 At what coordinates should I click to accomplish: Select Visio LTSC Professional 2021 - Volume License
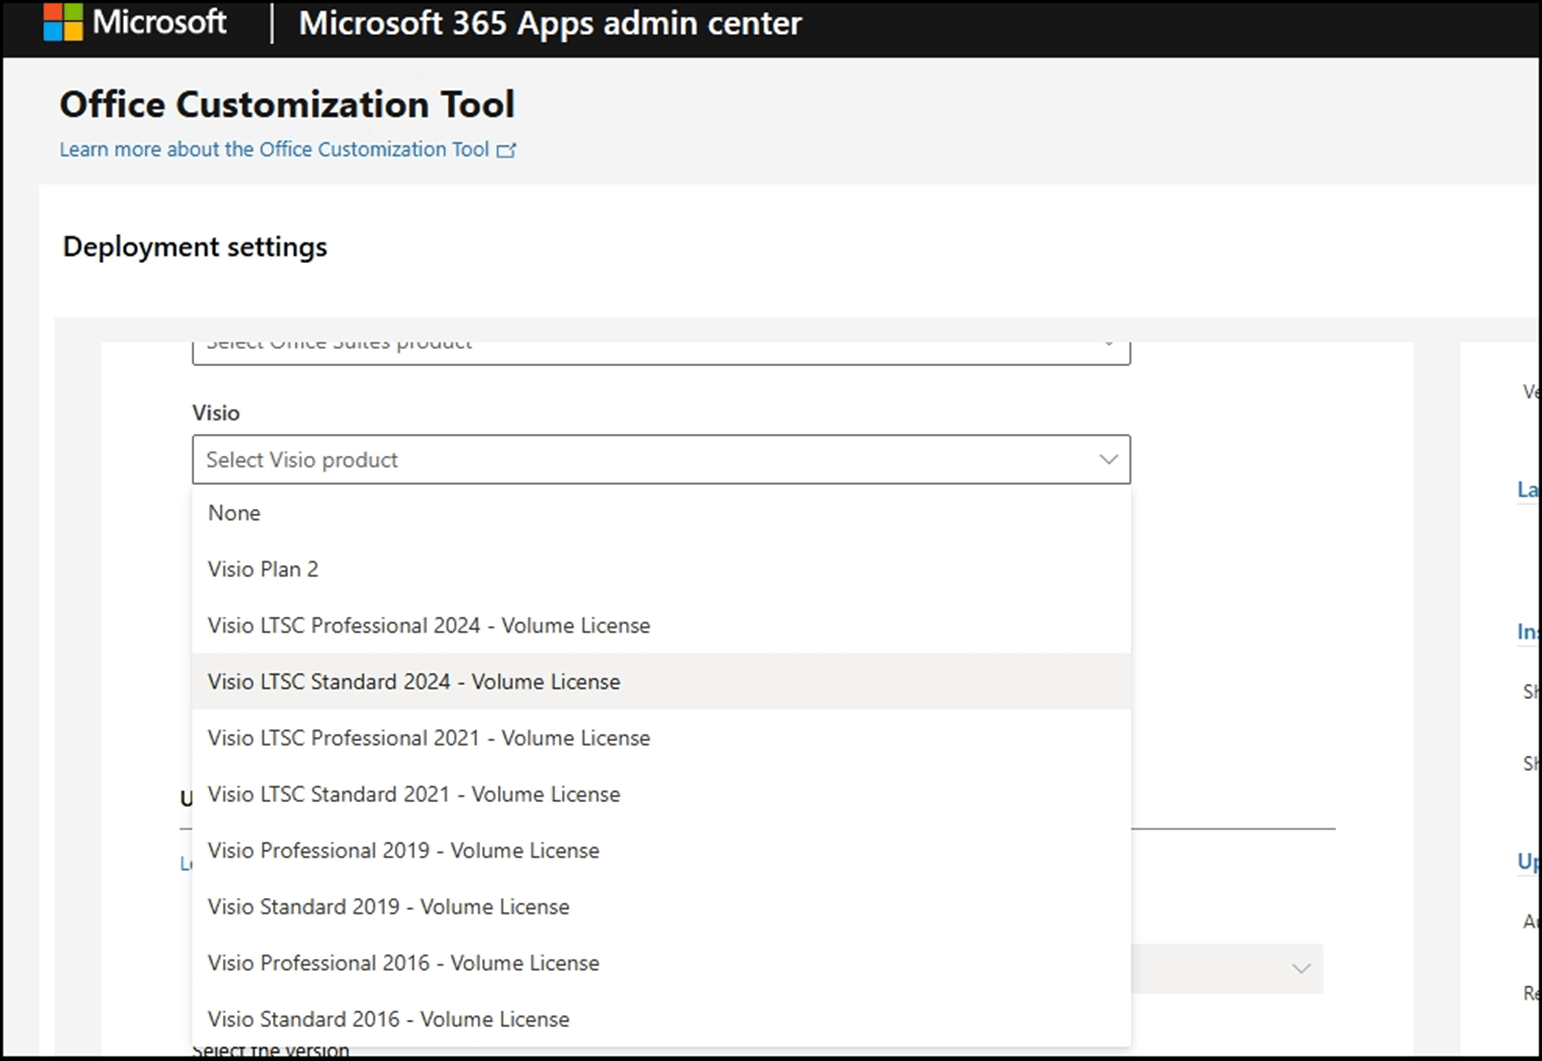point(428,738)
